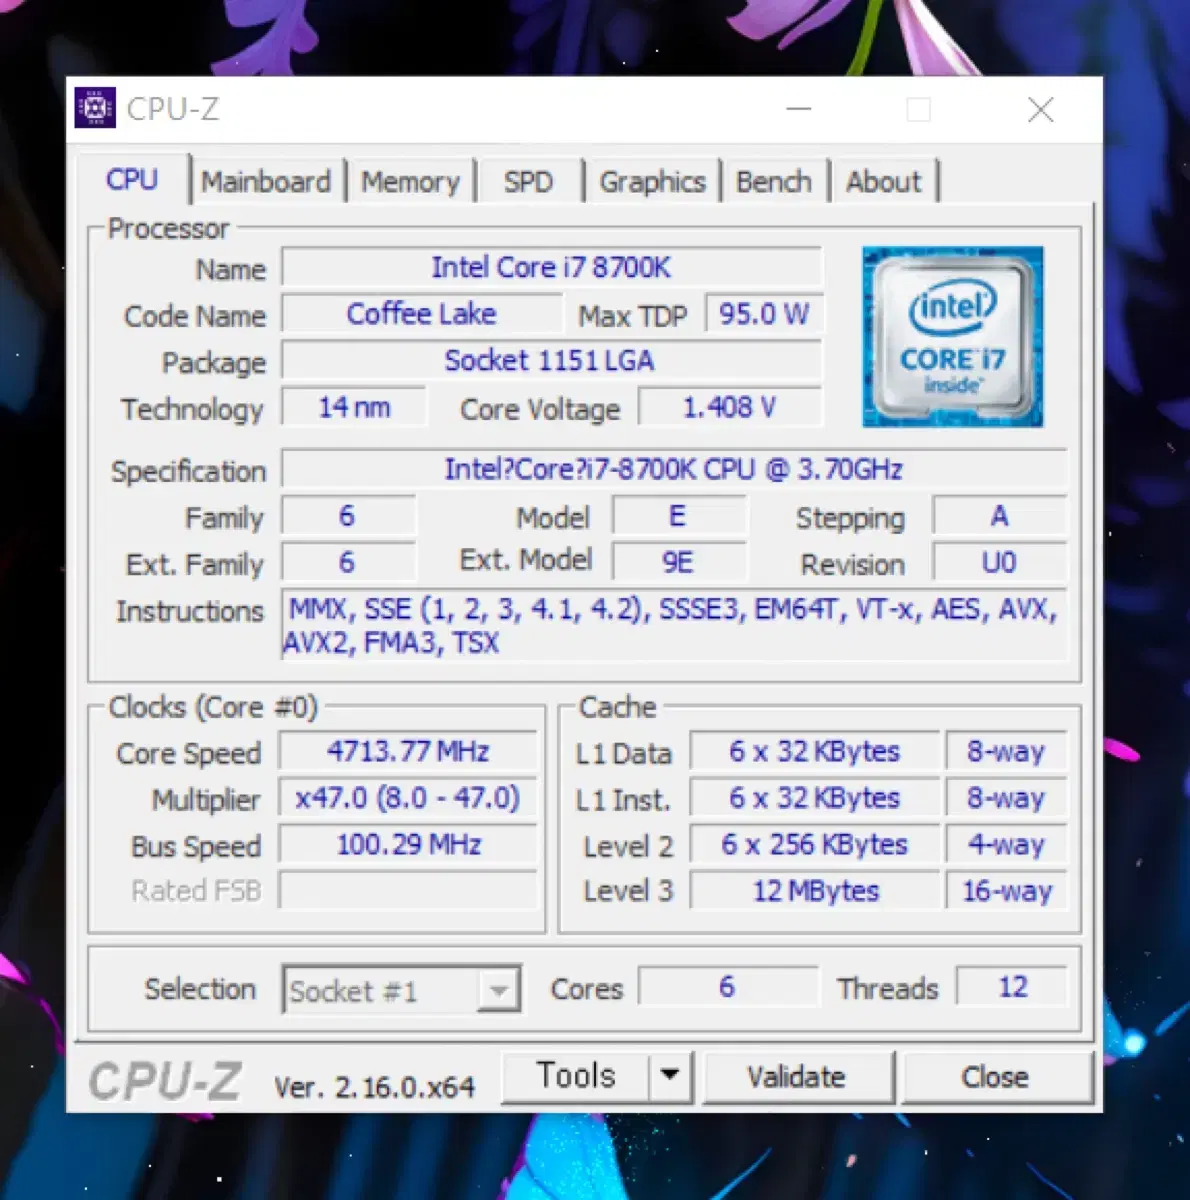
Task: Click the Ext. Family value 6
Action: 347,562
